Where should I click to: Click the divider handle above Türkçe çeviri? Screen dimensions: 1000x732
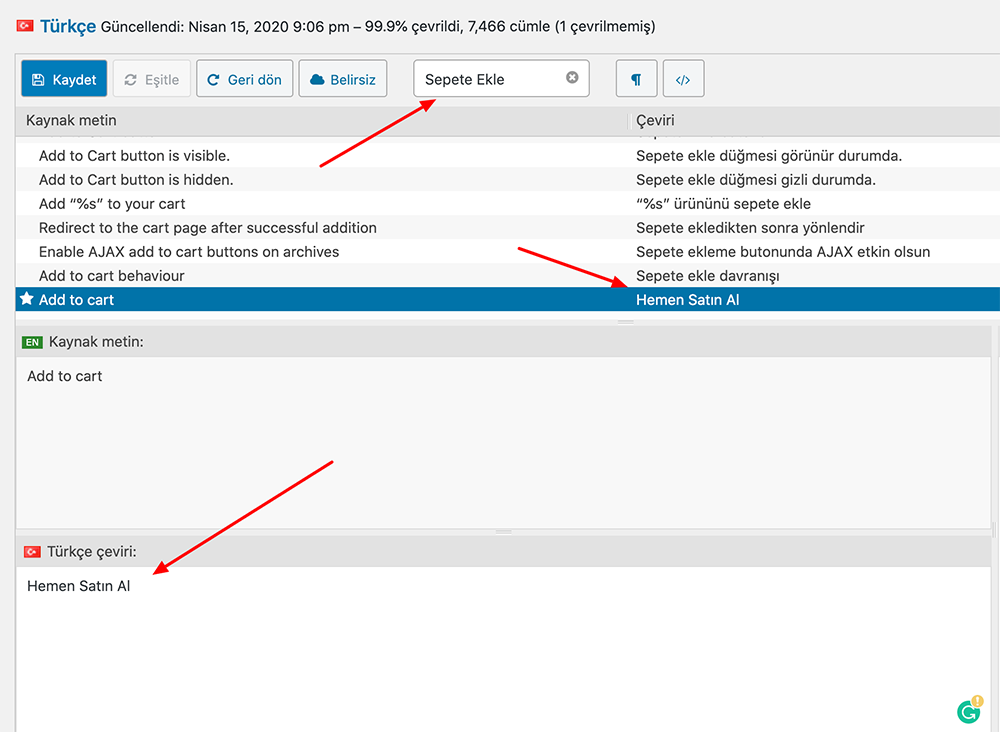(503, 532)
